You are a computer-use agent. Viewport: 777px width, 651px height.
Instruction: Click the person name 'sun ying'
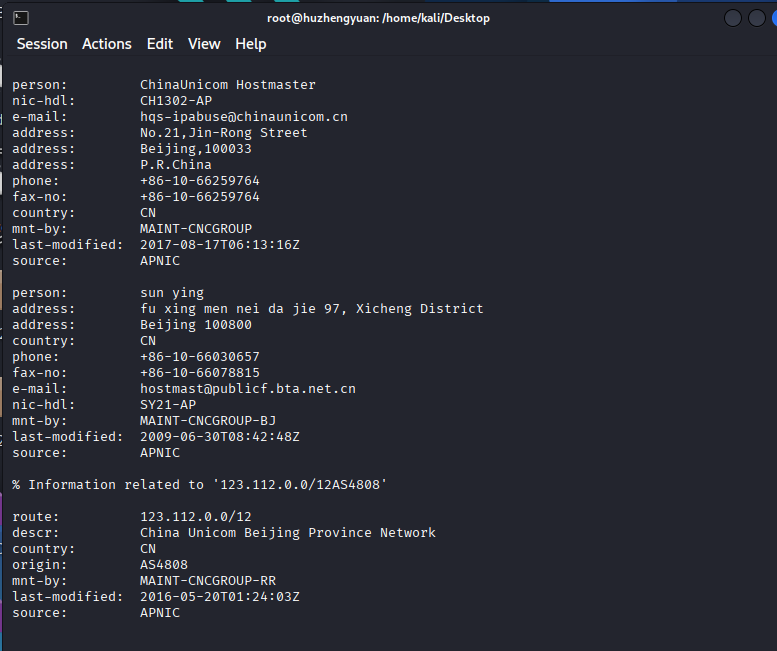(172, 293)
